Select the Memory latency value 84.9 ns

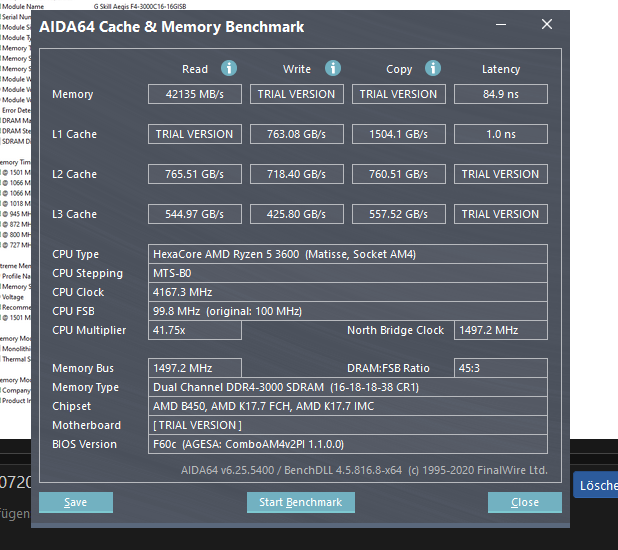[501, 94]
